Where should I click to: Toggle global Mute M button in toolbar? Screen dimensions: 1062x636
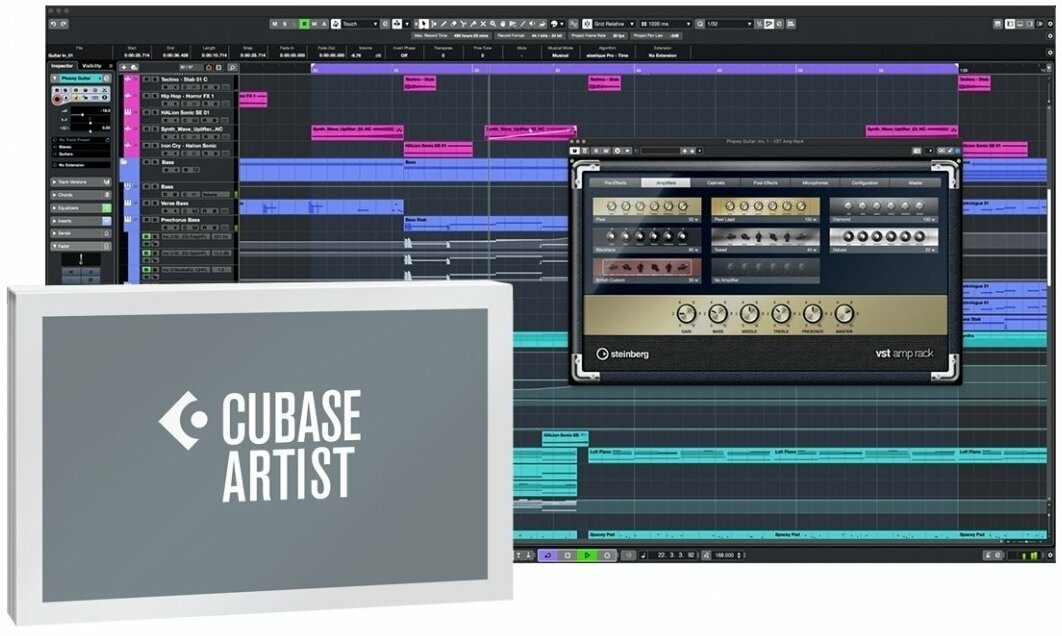click(274, 24)
